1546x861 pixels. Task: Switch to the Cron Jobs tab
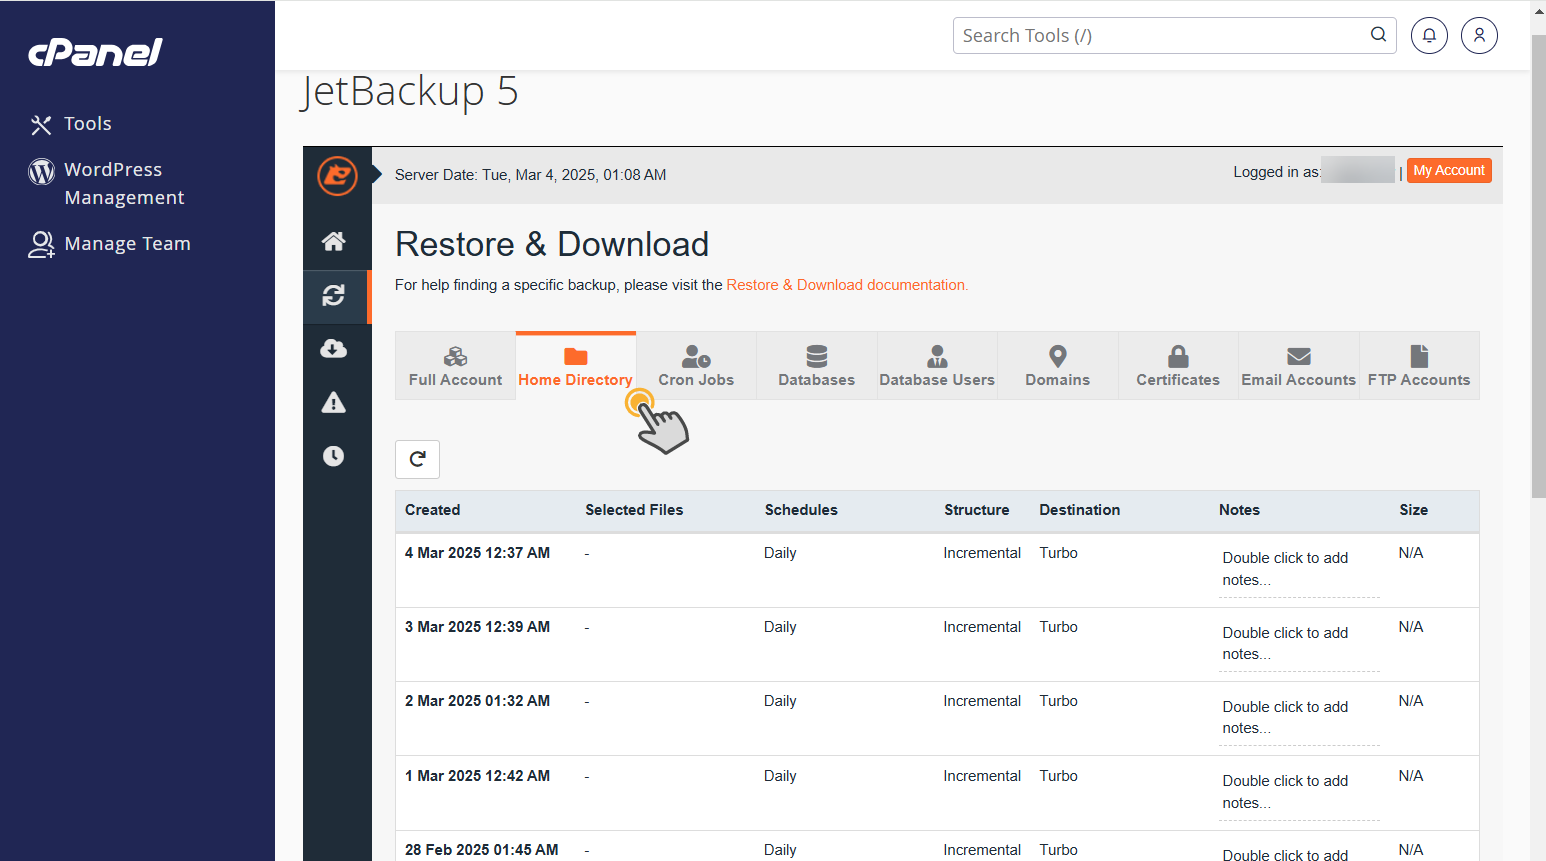click(696, 366)
